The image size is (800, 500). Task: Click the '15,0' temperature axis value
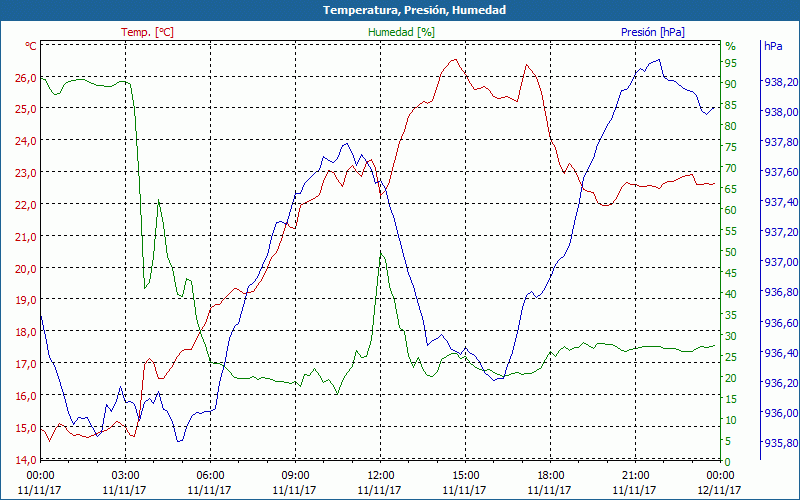click(x=27, y=428)
